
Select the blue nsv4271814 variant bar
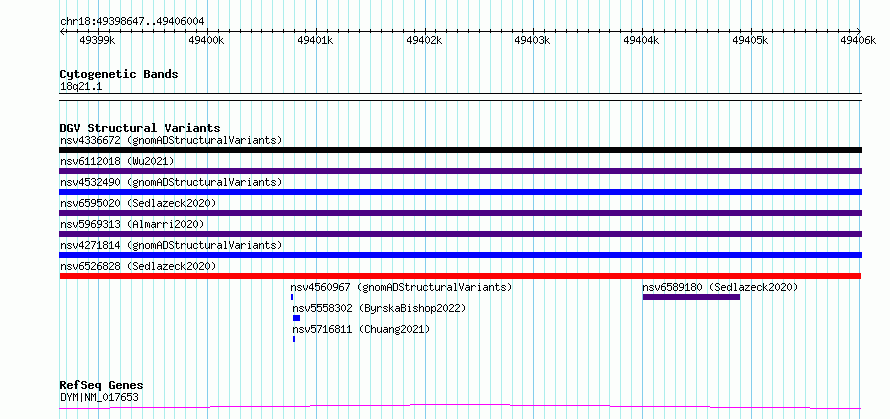(461, 255)
